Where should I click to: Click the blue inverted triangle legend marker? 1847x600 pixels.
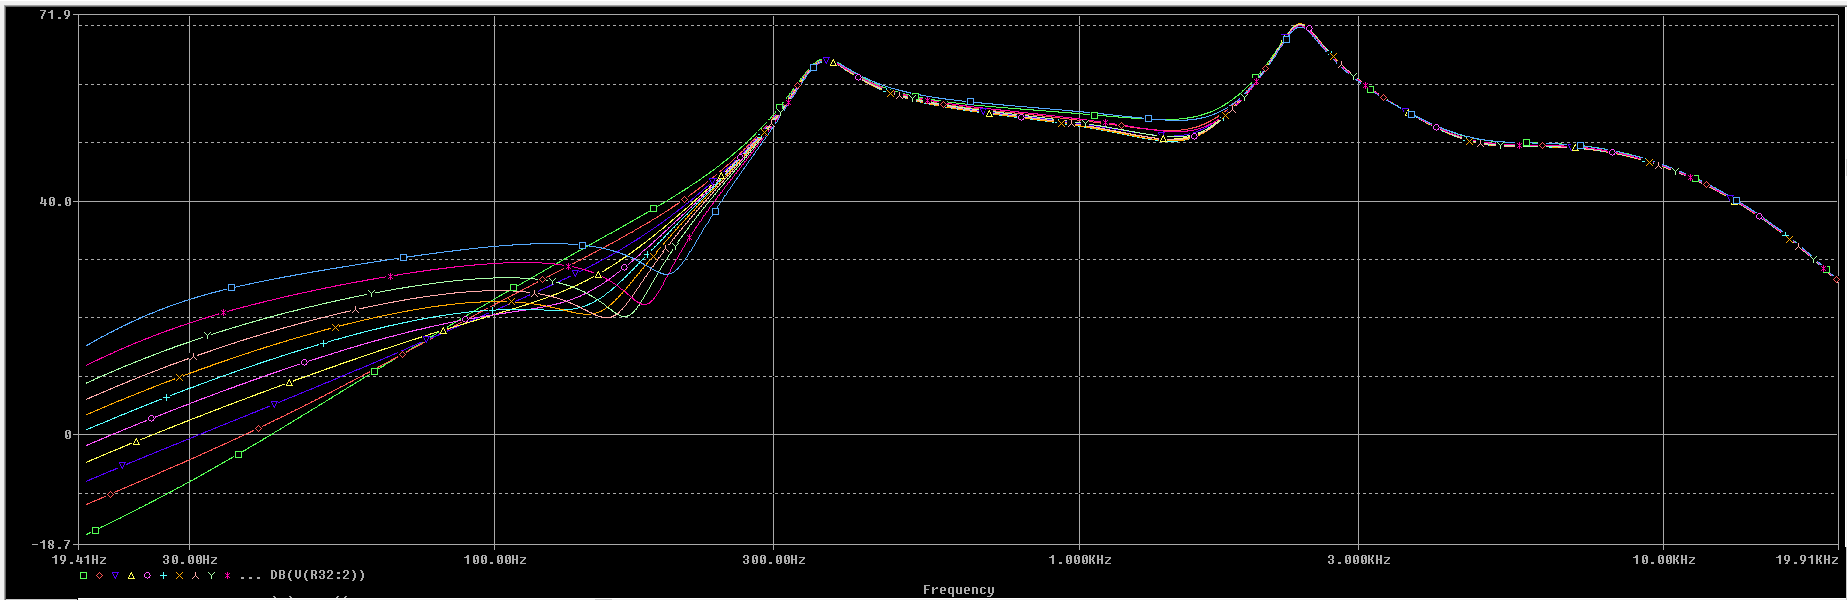click(116, 576)
